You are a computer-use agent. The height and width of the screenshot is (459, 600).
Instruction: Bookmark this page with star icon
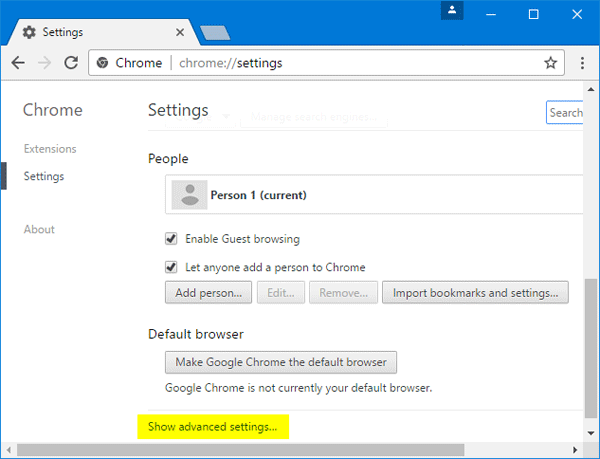point(550,63)
